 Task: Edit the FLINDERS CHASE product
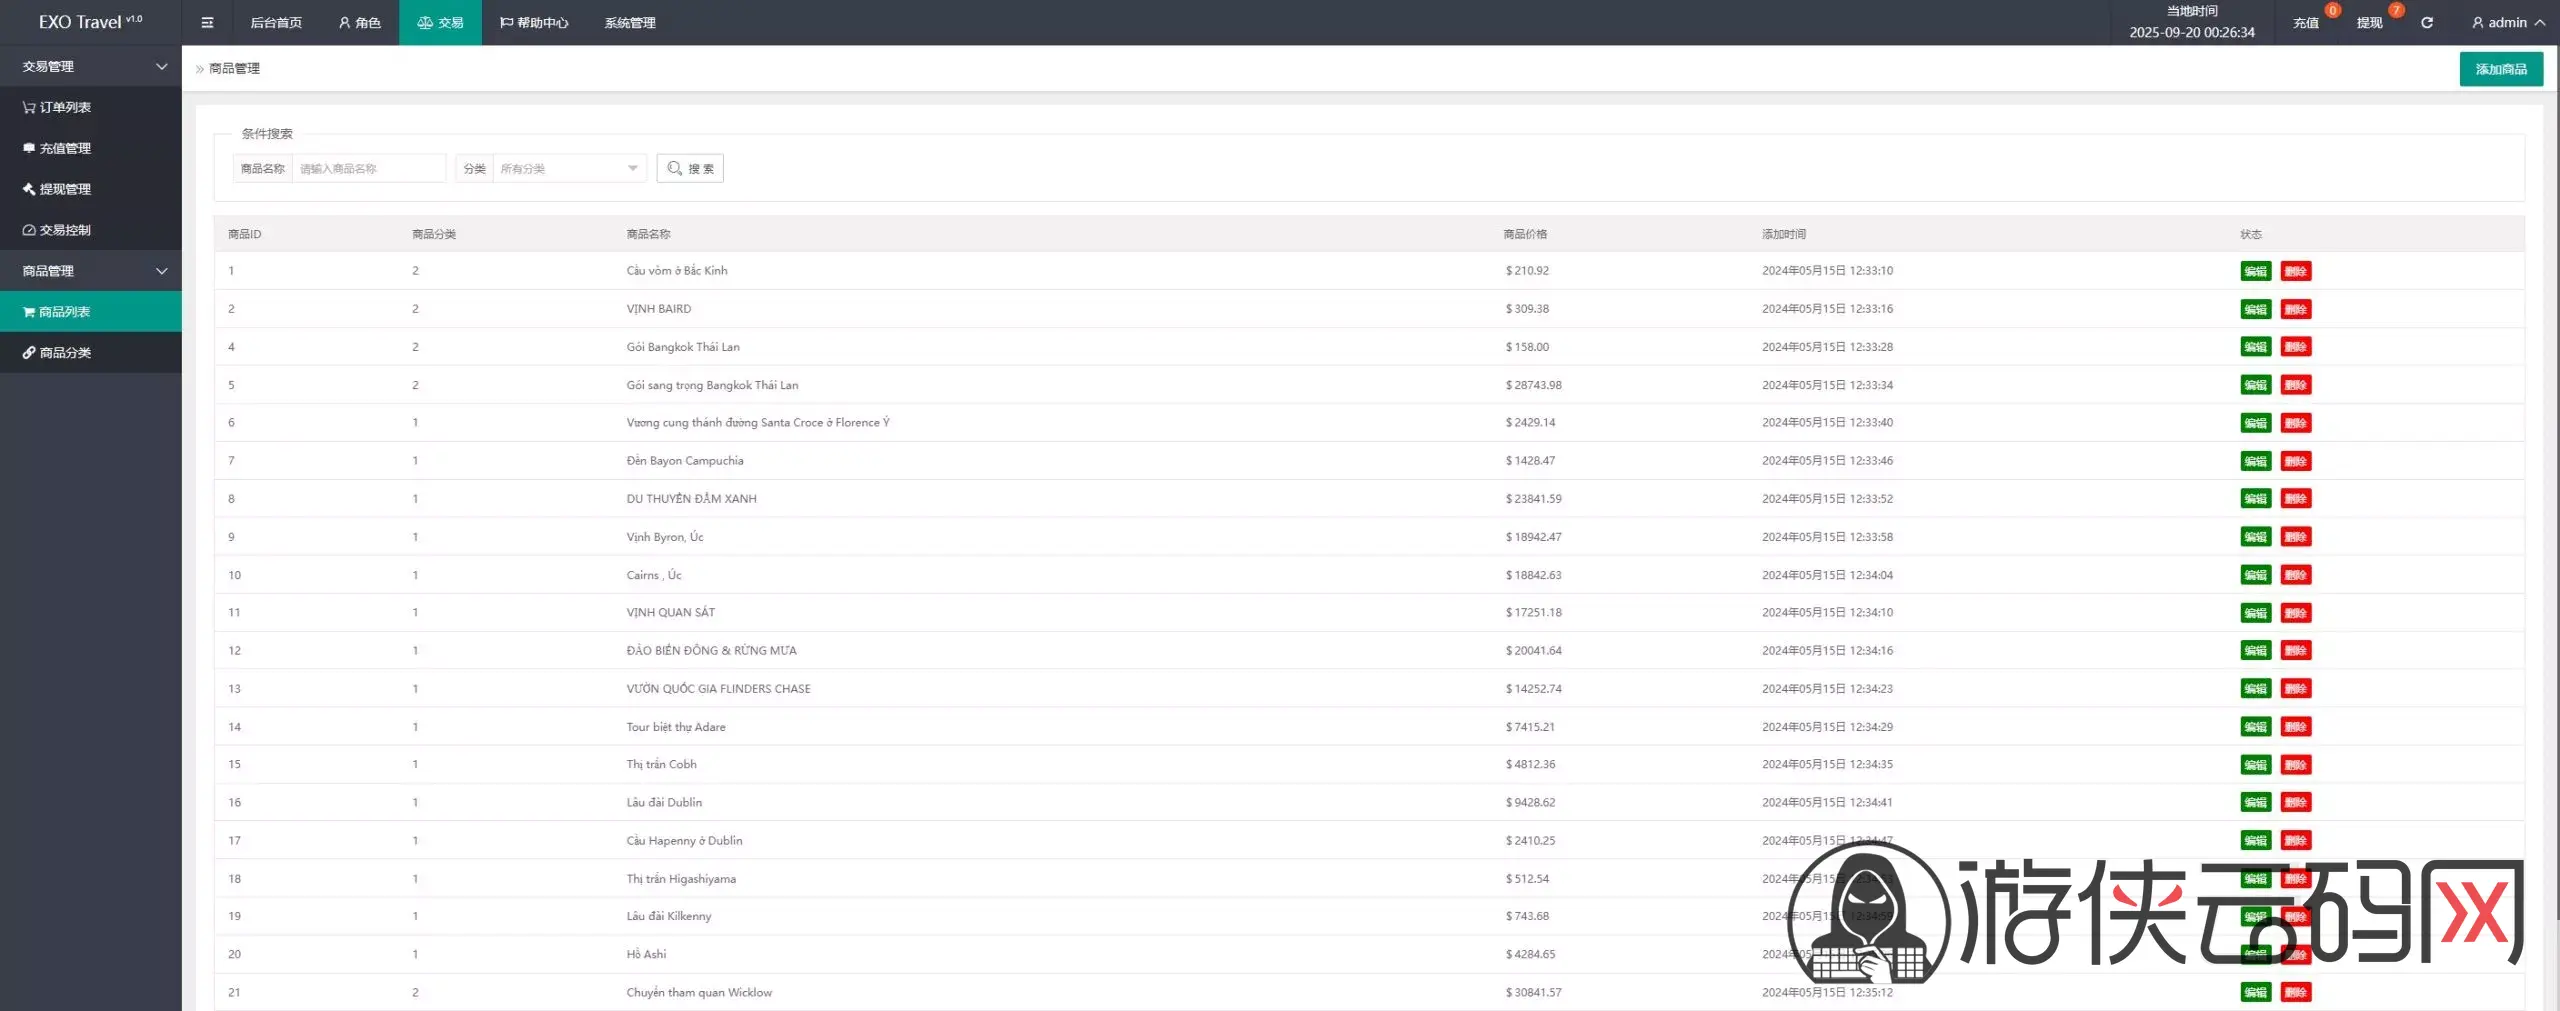click(x=2255, y=689)
